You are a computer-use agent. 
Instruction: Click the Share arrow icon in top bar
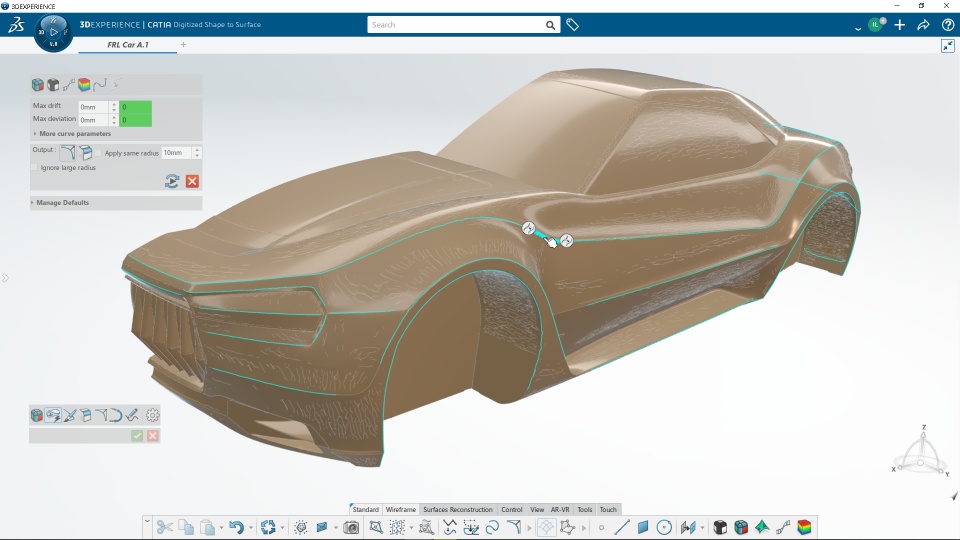click(923, 25)
